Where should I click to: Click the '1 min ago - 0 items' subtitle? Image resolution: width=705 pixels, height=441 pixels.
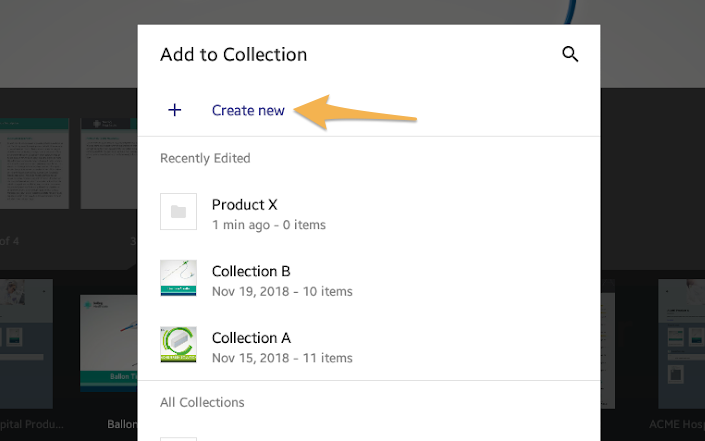pos(268,225)
